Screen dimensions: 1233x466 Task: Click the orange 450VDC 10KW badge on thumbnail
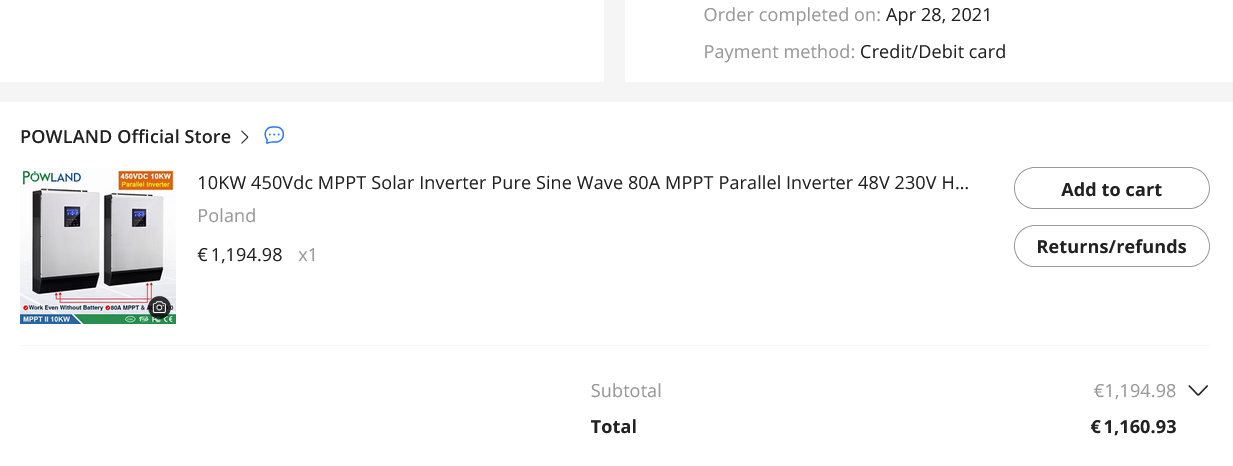(146, 180)
